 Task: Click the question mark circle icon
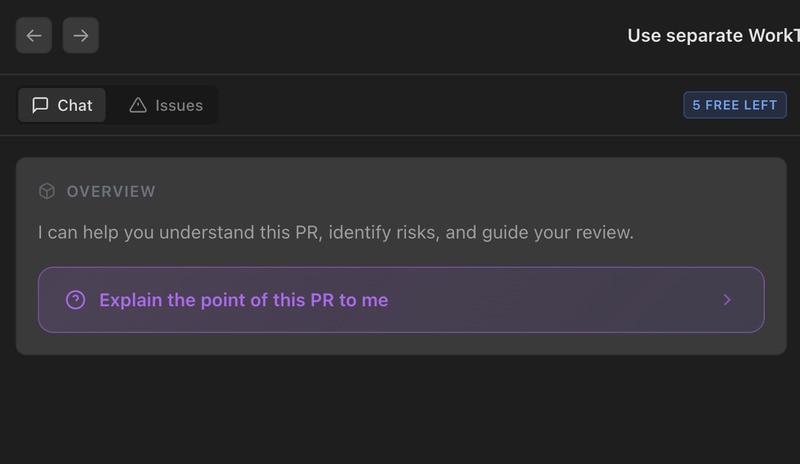tap(75, 300)
